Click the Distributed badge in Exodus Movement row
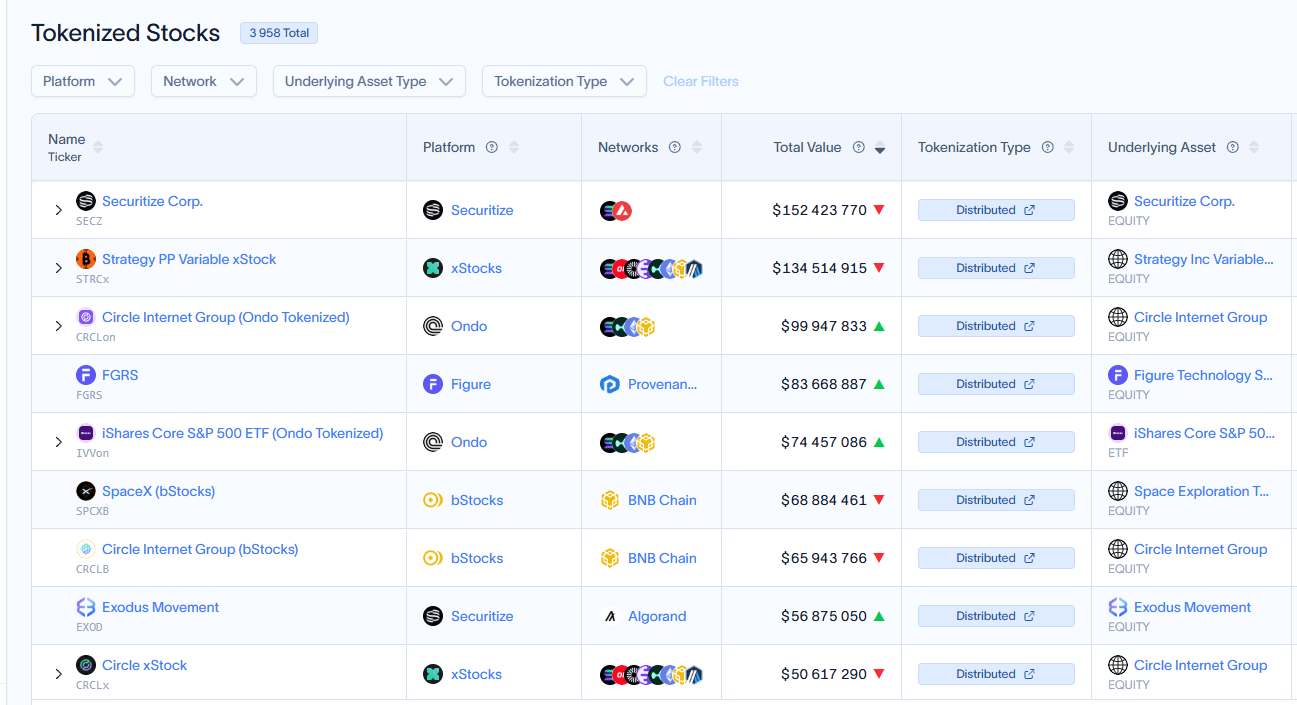The image size is (1297, 705). click(996, 616)
